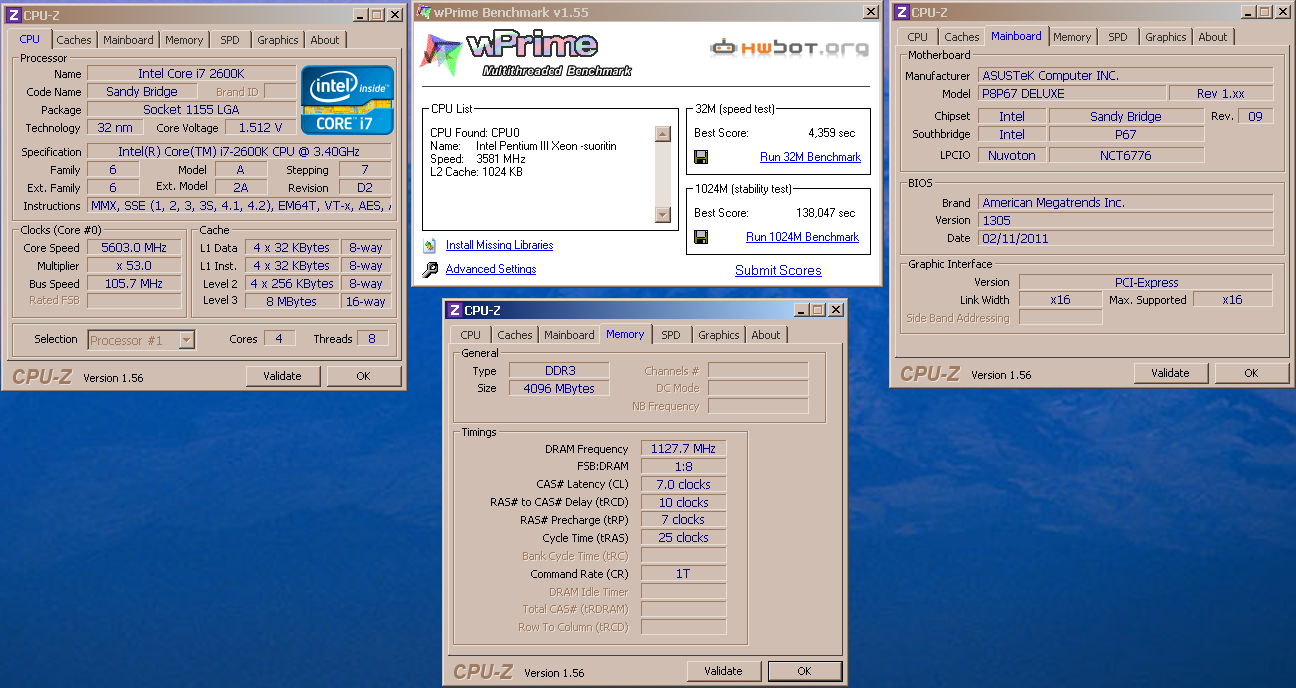Click LPCIO NCT6776 field
This screenshot has width=1296, height=688.
(1126, 155)
